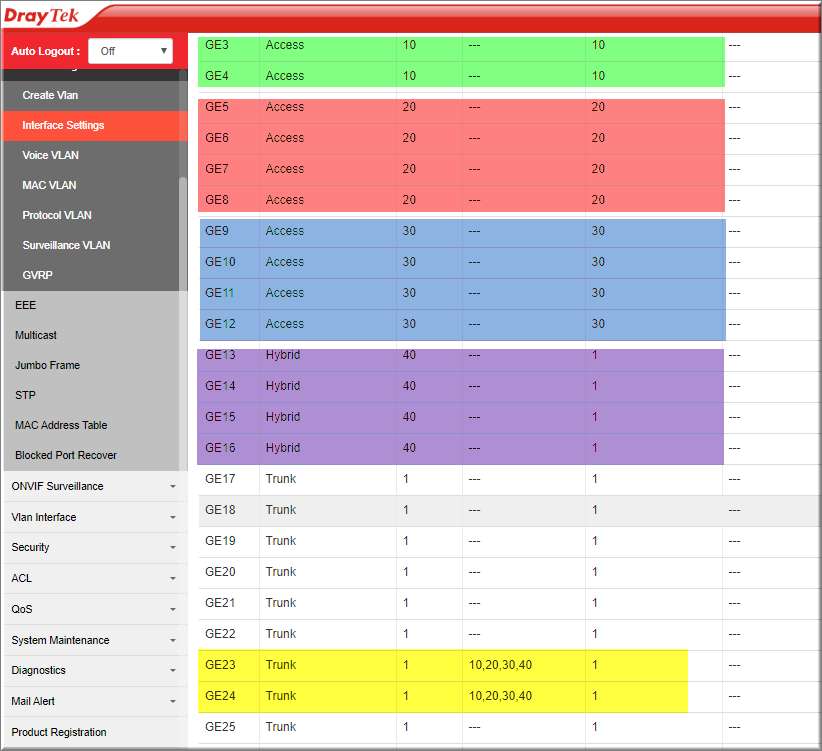
Task: Select the GE13 port cell
Action: 229,355
